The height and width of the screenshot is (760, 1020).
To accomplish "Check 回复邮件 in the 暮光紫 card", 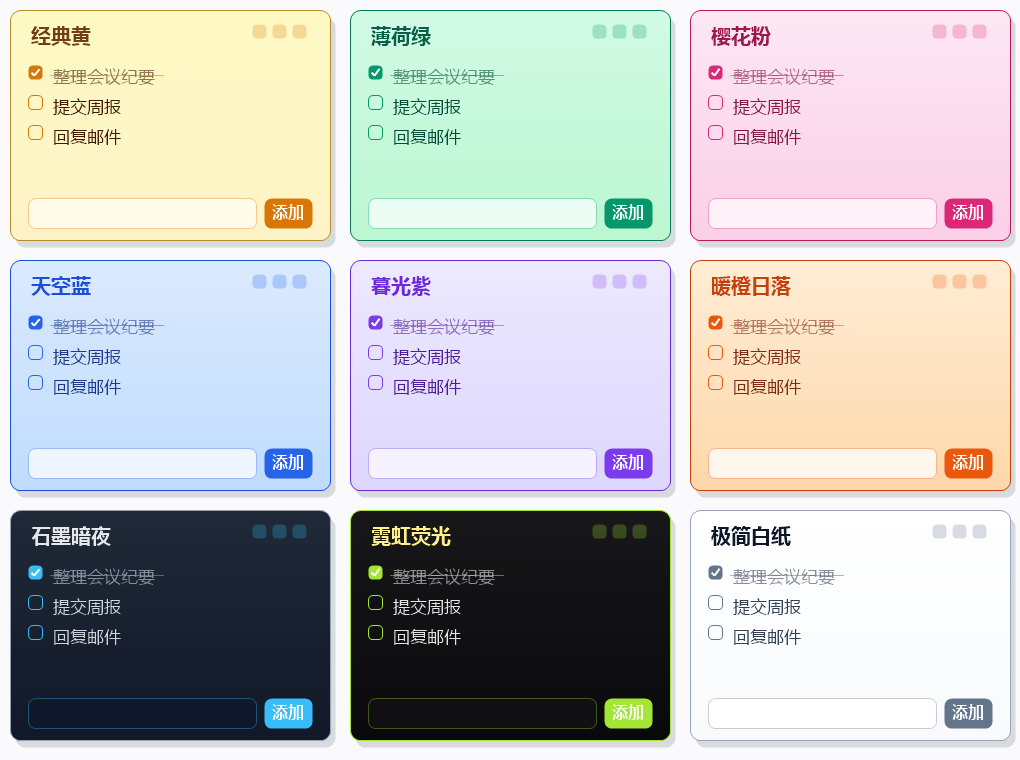I will point(375,383).
